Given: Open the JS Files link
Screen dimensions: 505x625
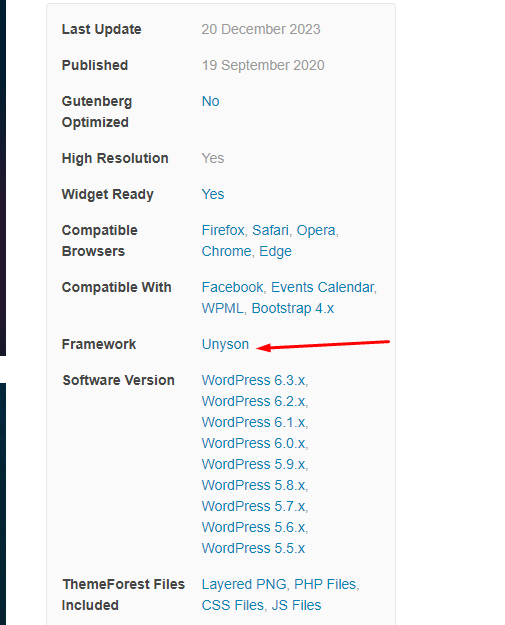Looking at the screenshot, I should 296,605.
